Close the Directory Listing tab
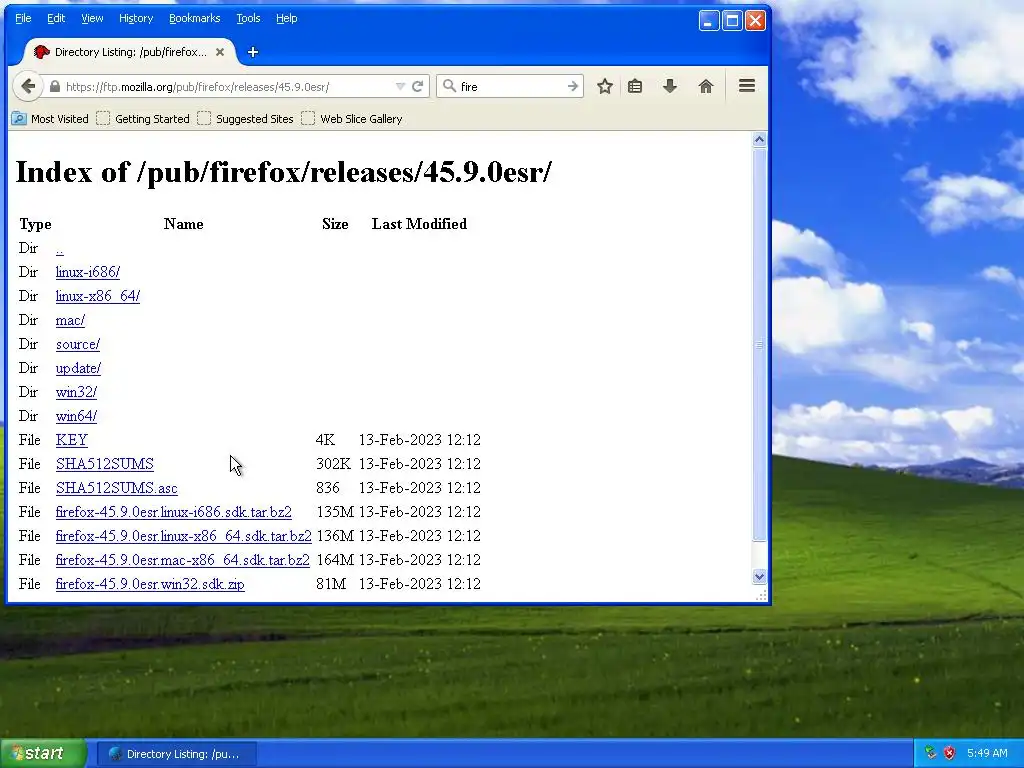This screenshot has width=1024, height=768. 220,52
